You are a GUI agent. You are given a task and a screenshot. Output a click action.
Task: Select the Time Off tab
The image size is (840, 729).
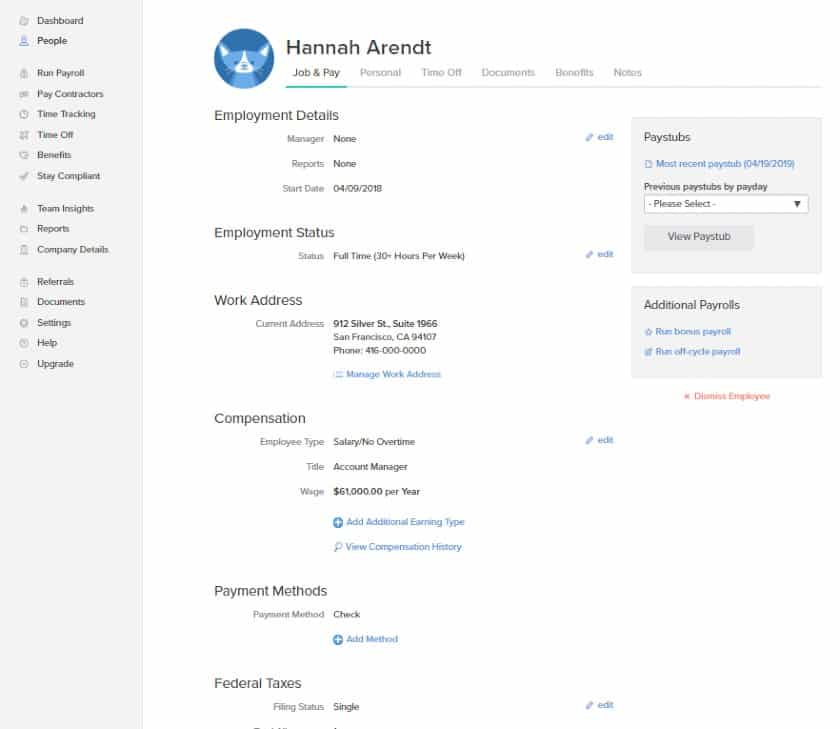point(441,73)
